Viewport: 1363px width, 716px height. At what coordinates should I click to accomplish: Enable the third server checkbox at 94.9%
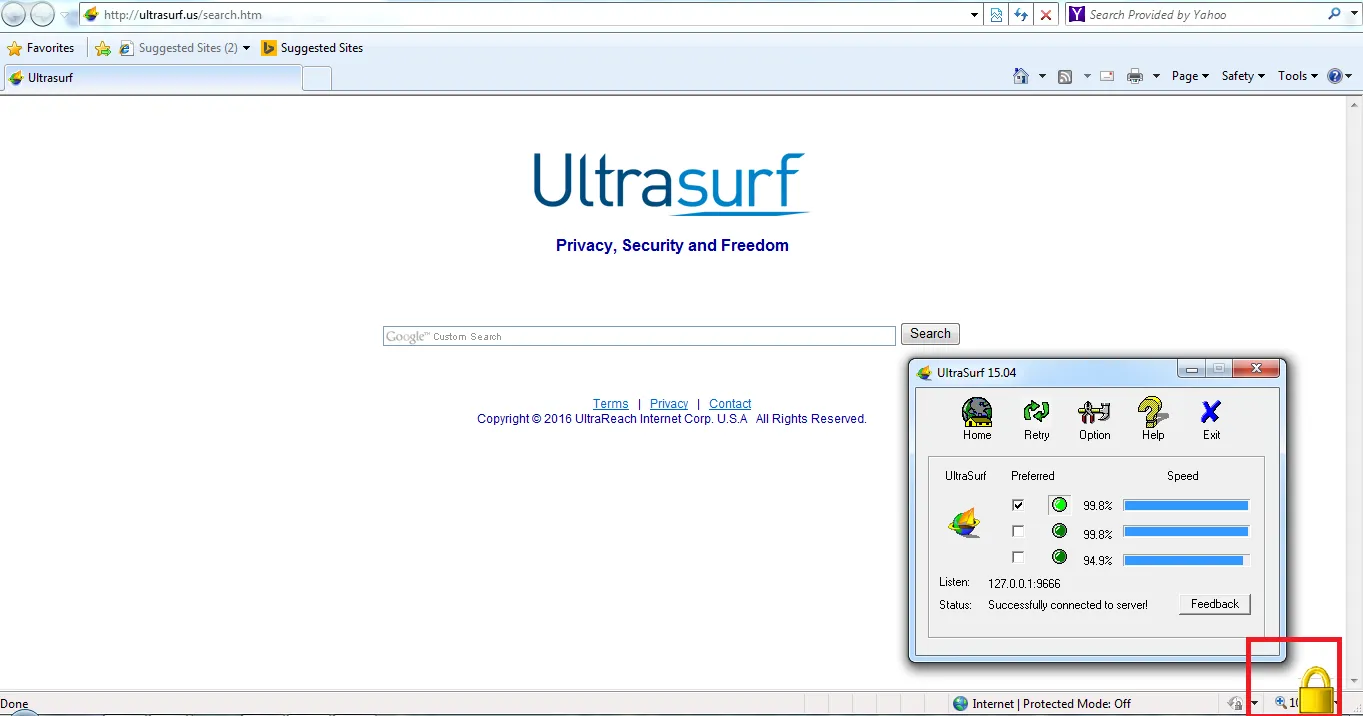click(1018, 557)
